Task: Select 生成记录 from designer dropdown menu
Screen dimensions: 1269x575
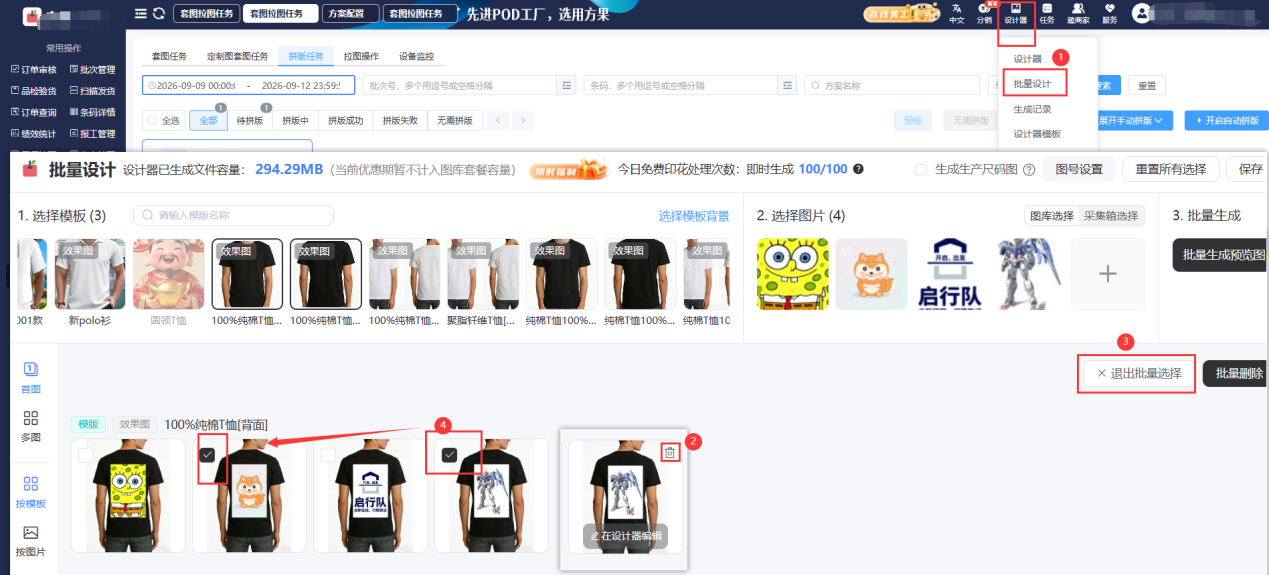Action: (1032, 109)
